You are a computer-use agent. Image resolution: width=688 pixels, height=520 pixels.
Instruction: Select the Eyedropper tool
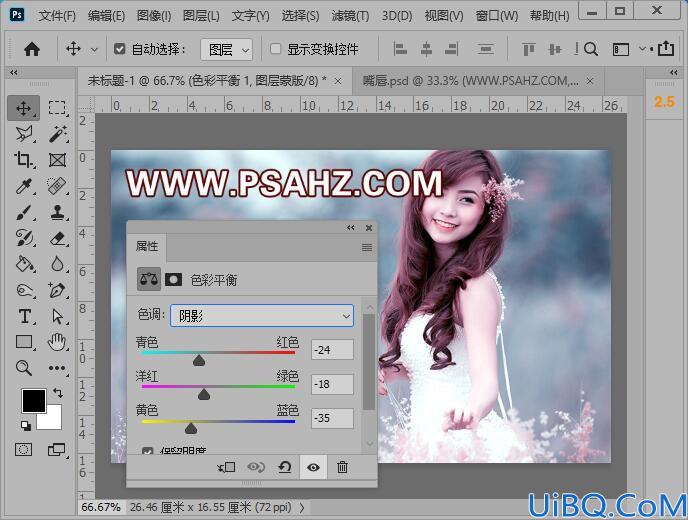pos(24,186)
